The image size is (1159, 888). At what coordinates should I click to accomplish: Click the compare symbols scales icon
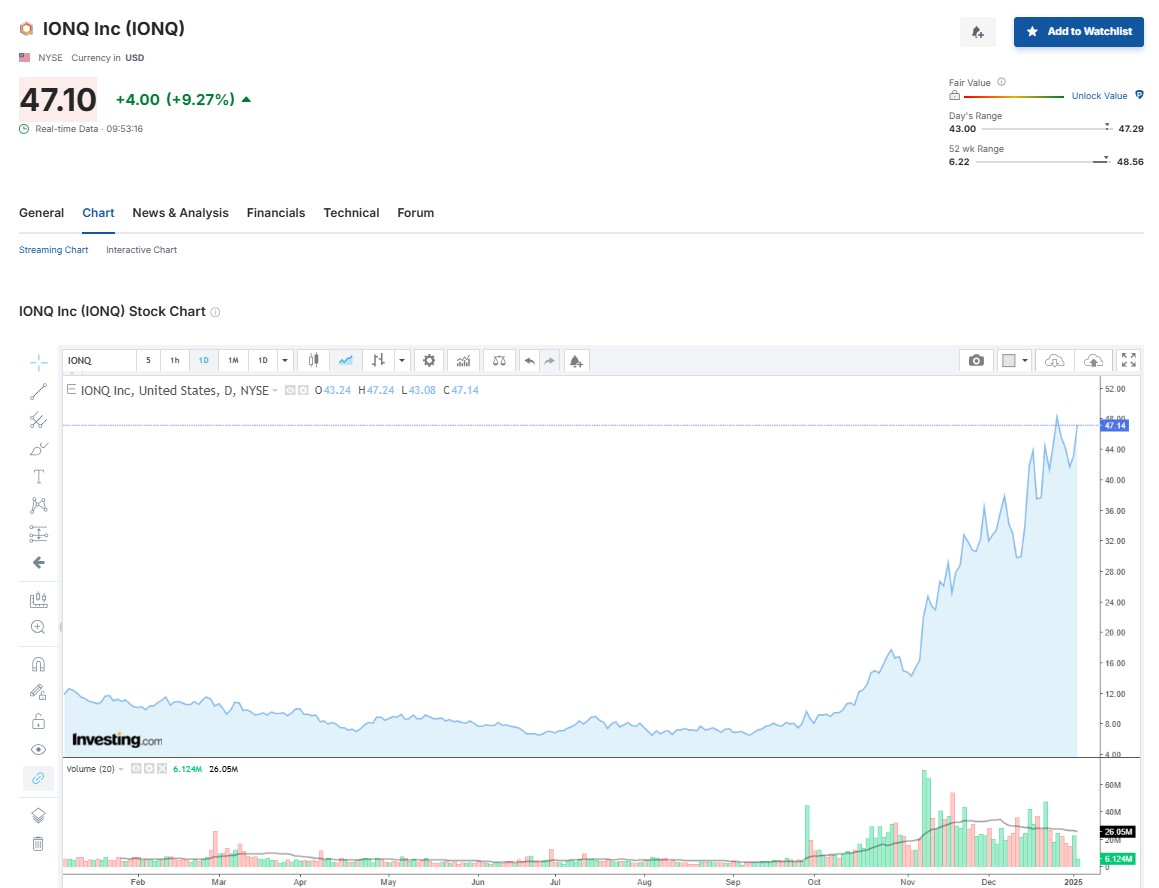point(500,361)
